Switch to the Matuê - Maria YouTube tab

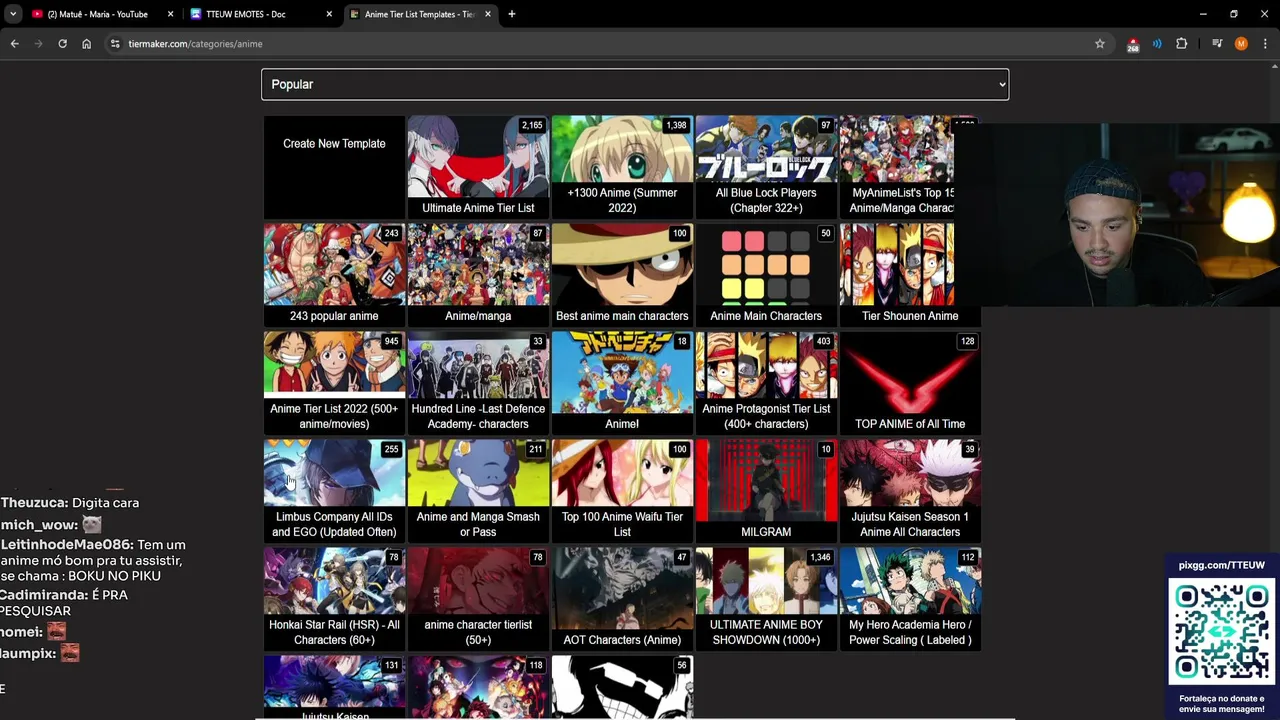[97, 14]
